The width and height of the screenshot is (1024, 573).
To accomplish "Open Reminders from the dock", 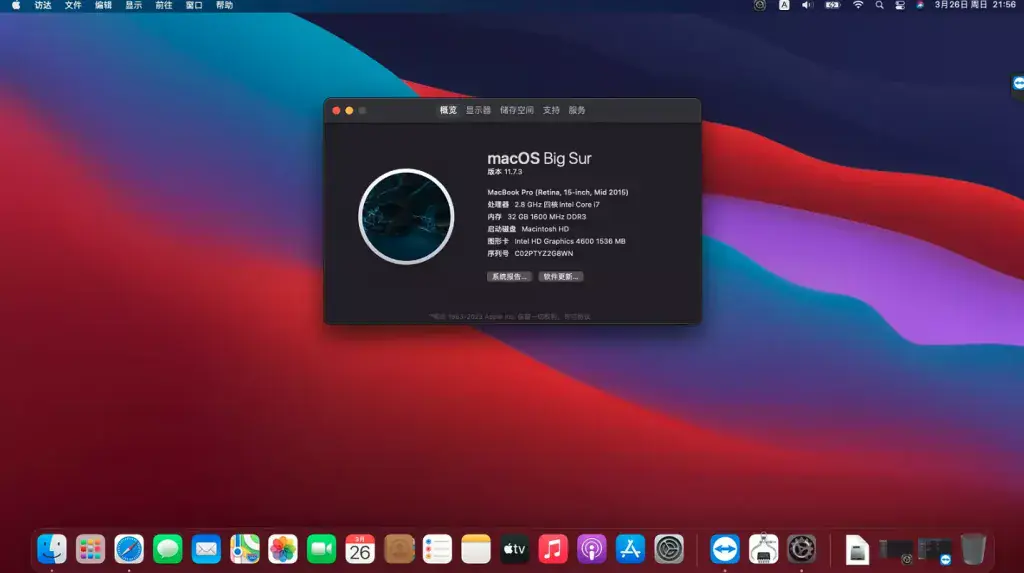I will (438, 549).
